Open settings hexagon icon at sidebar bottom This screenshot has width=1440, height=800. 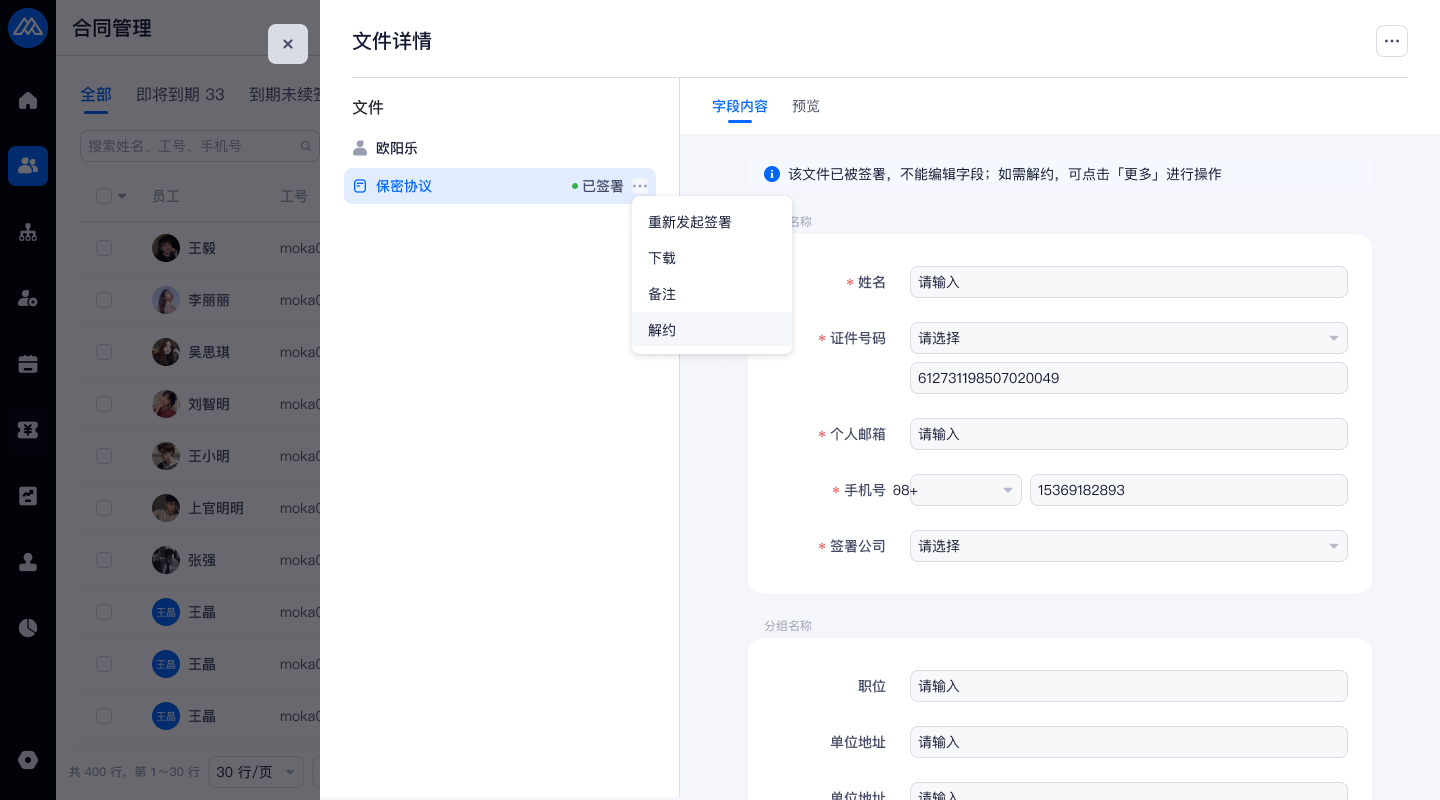28,760
